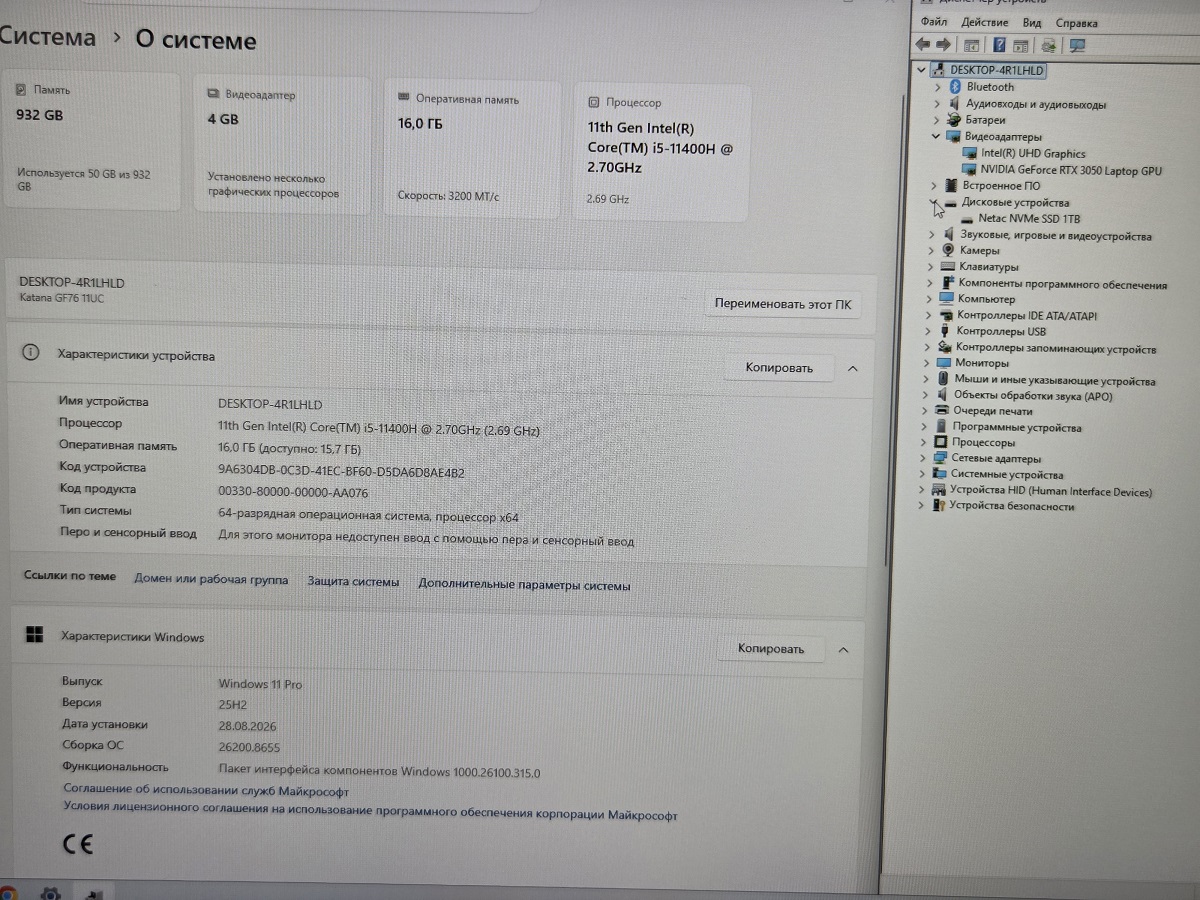Open the Действие menu
Image resolution: width=1200 pixels, height=900 pixels.
tap(985, 22)
